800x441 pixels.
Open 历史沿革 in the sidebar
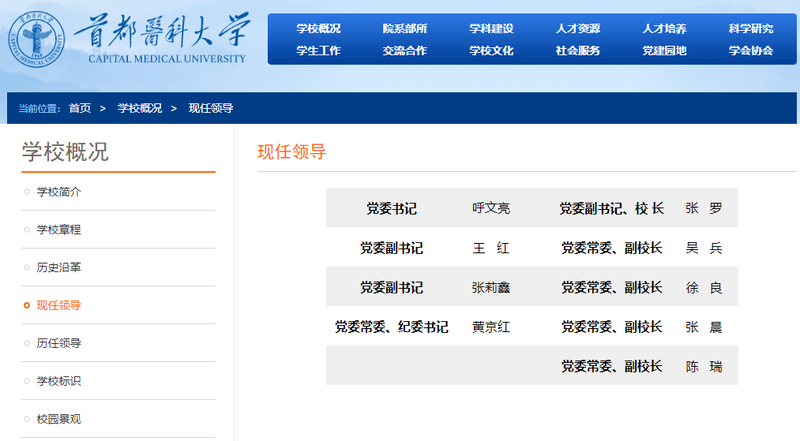pos(59,268)
